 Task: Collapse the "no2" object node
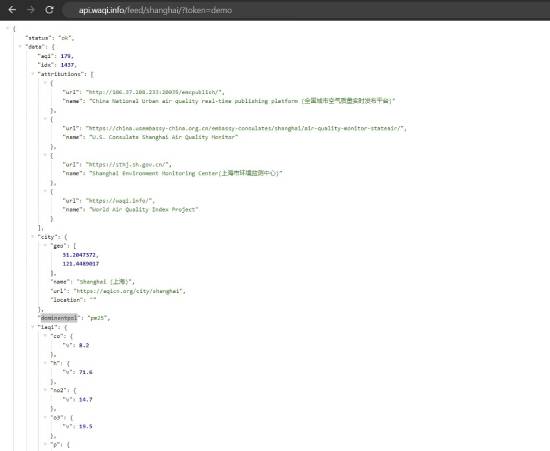click(x=45, y=390)
